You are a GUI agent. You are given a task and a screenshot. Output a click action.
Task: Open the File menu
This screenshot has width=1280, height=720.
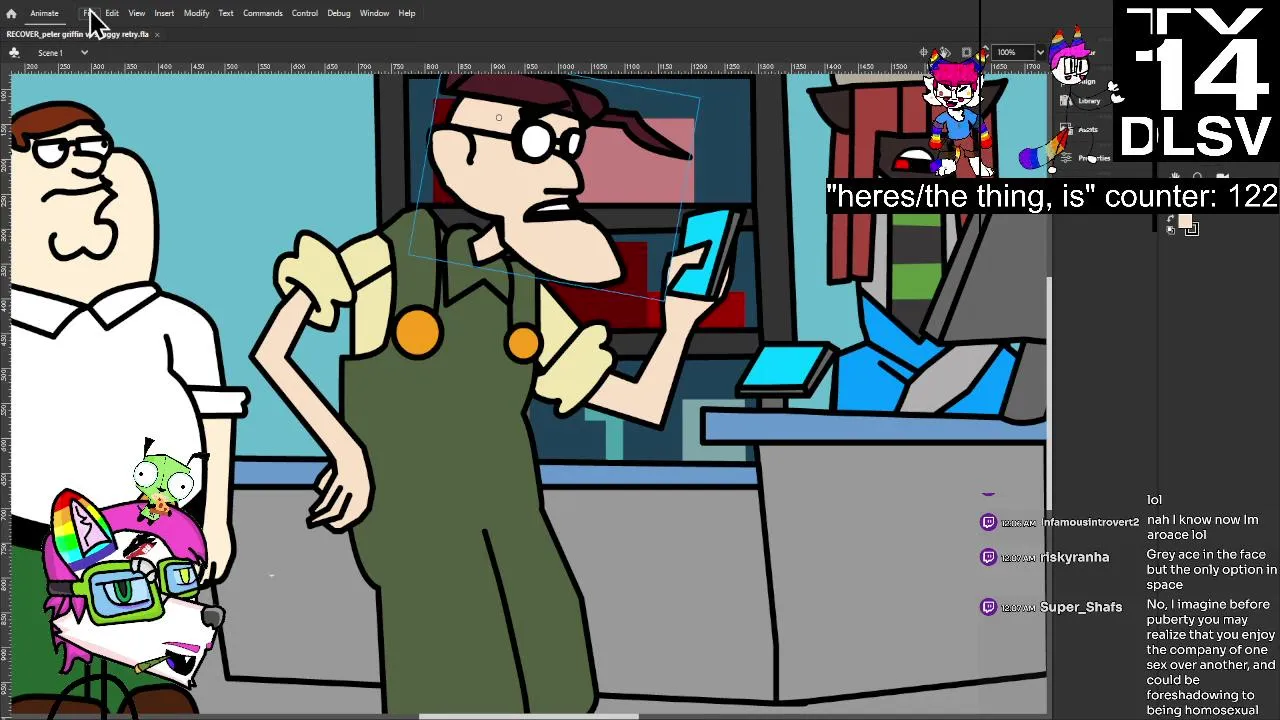coord(88,13)
